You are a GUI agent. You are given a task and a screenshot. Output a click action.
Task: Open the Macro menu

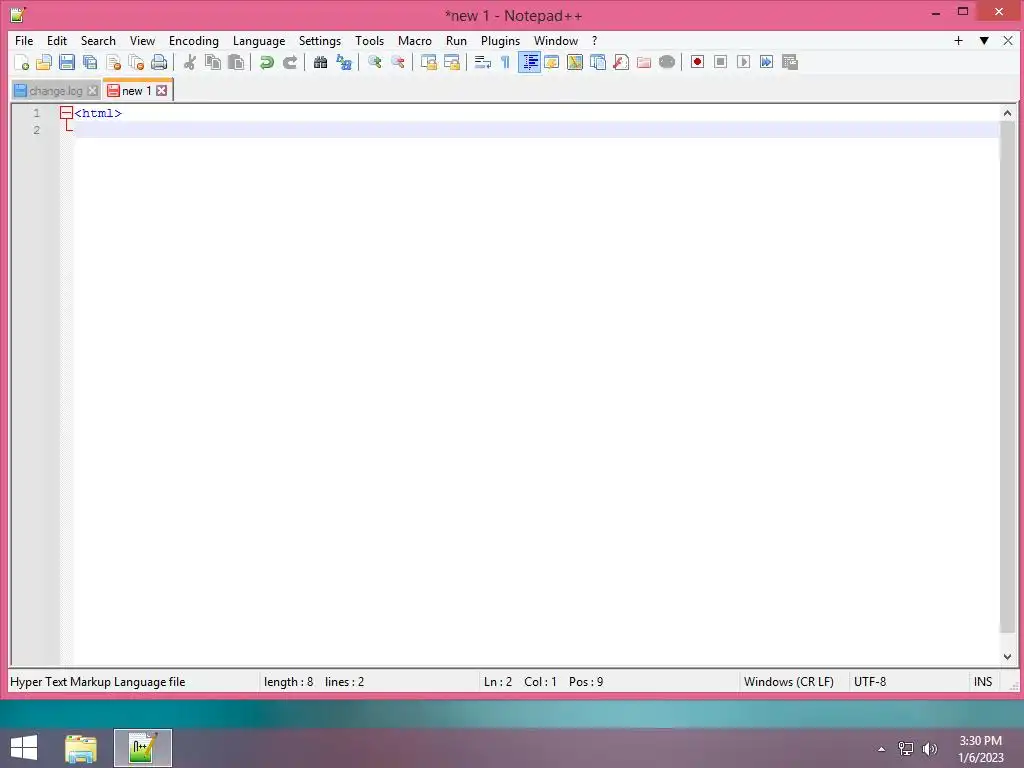click(415, 40)
